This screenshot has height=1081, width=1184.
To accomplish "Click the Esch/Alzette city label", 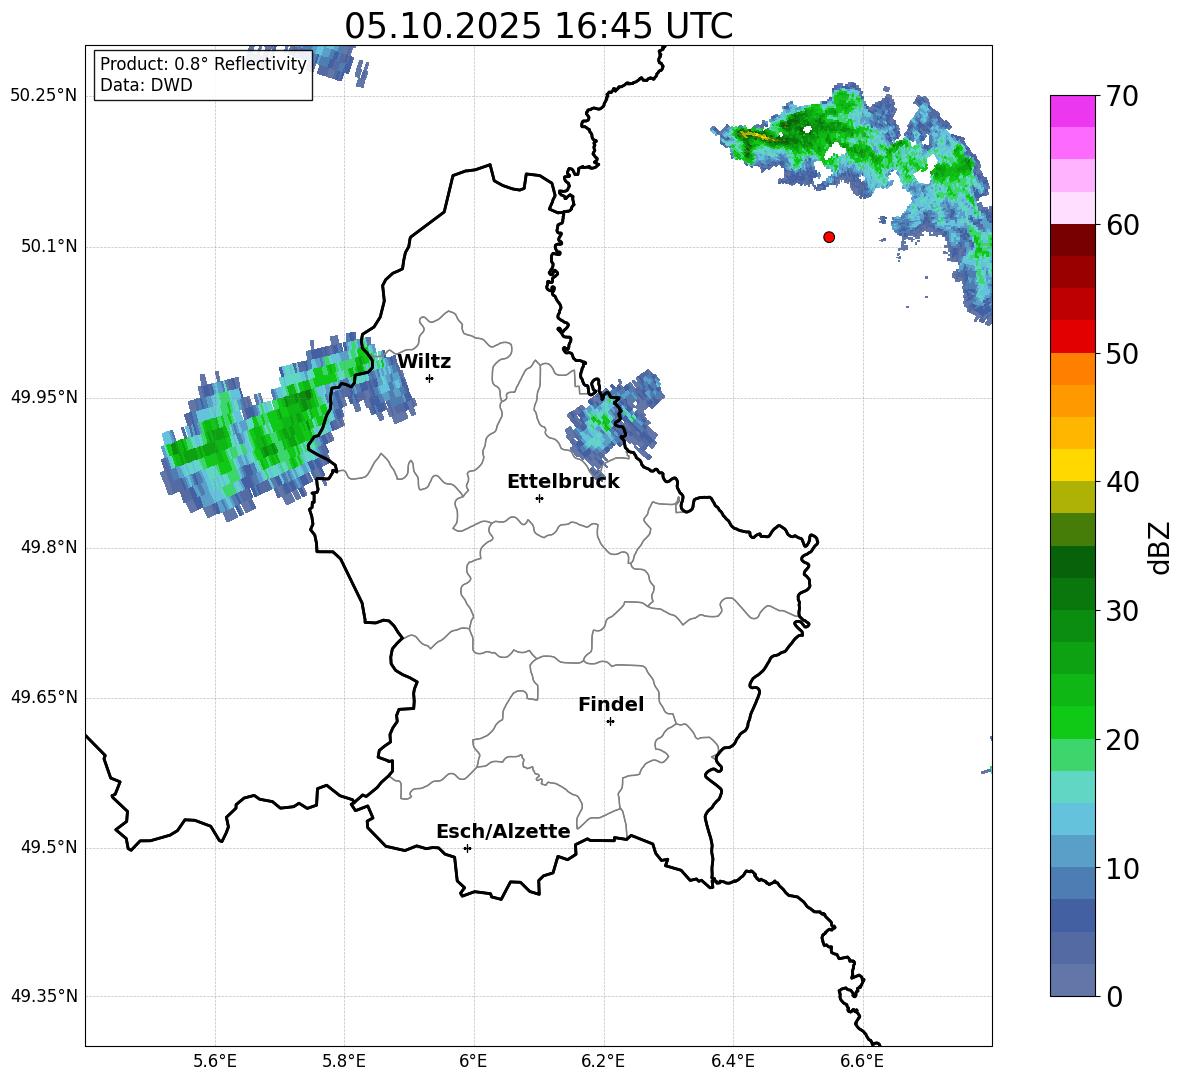I will pyautogui.click(x=504, y=831).
